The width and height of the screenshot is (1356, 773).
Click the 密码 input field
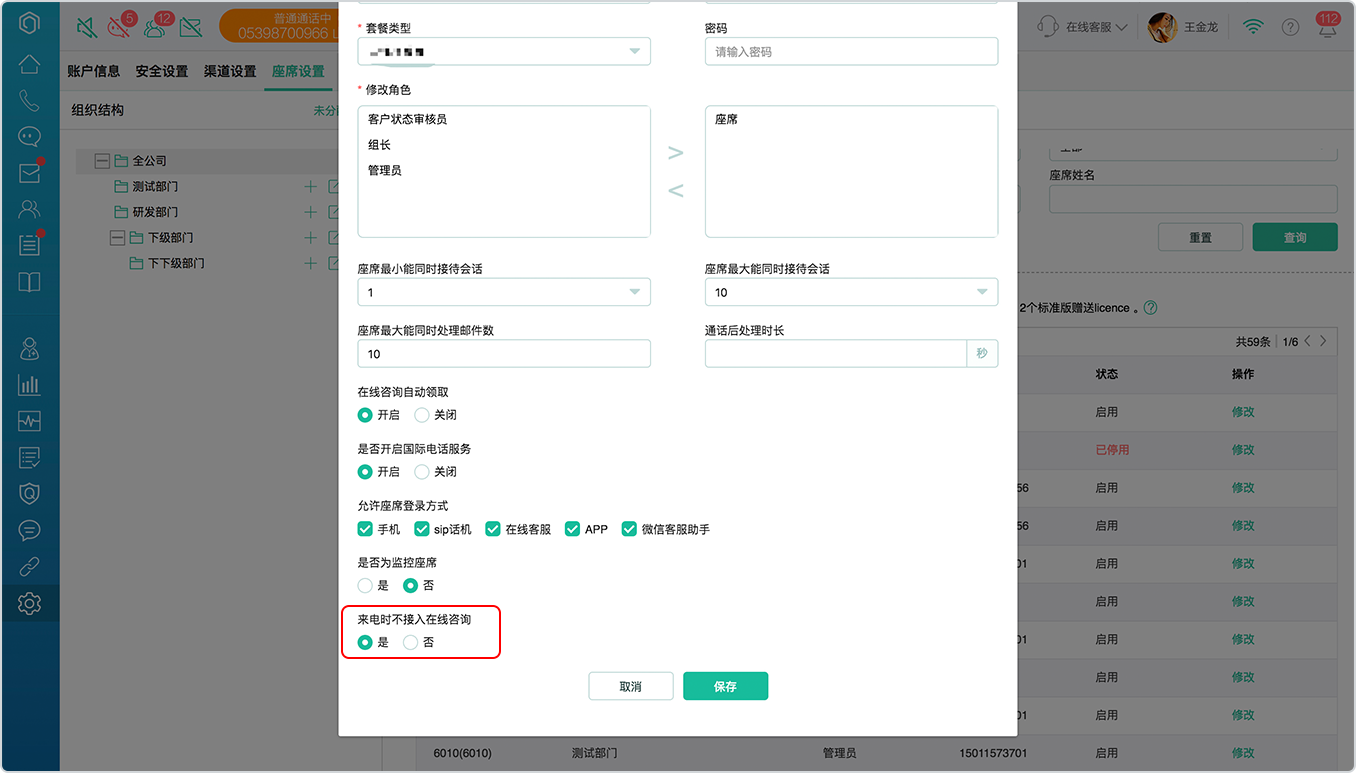point(851,51)
